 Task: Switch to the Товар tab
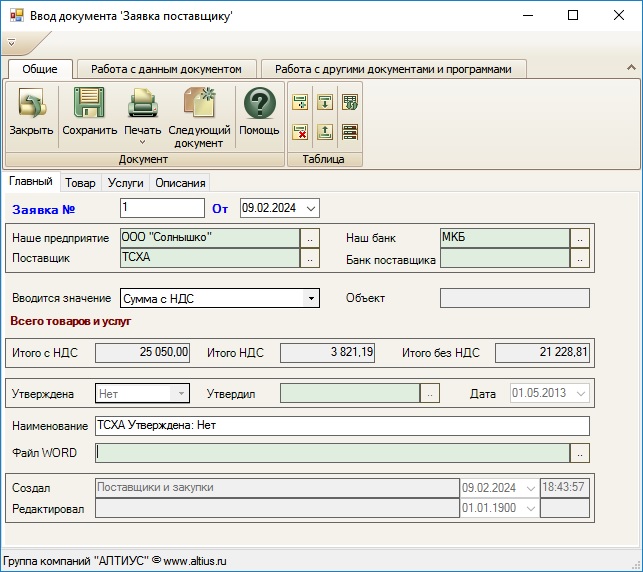coord(80,183)
